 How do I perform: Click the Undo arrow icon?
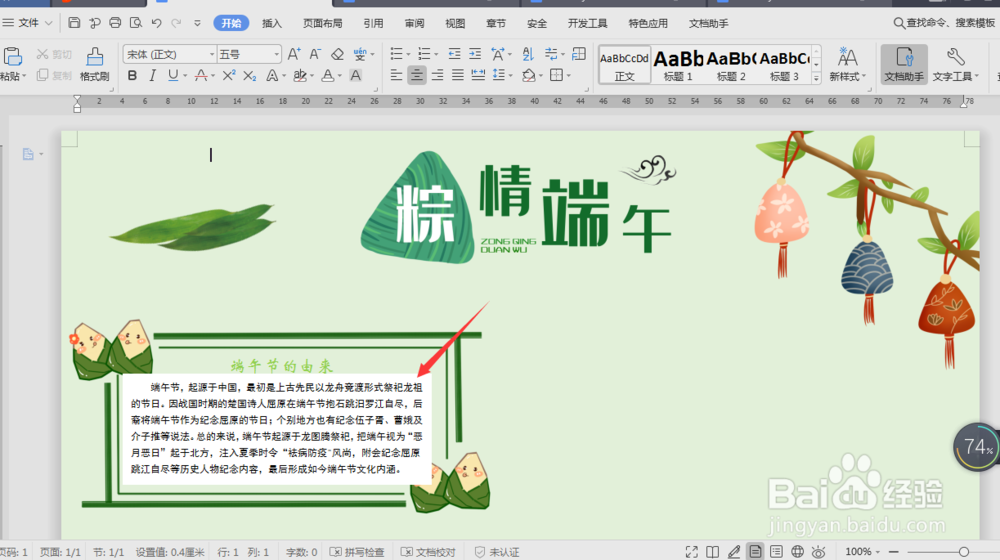pos(156,23)
